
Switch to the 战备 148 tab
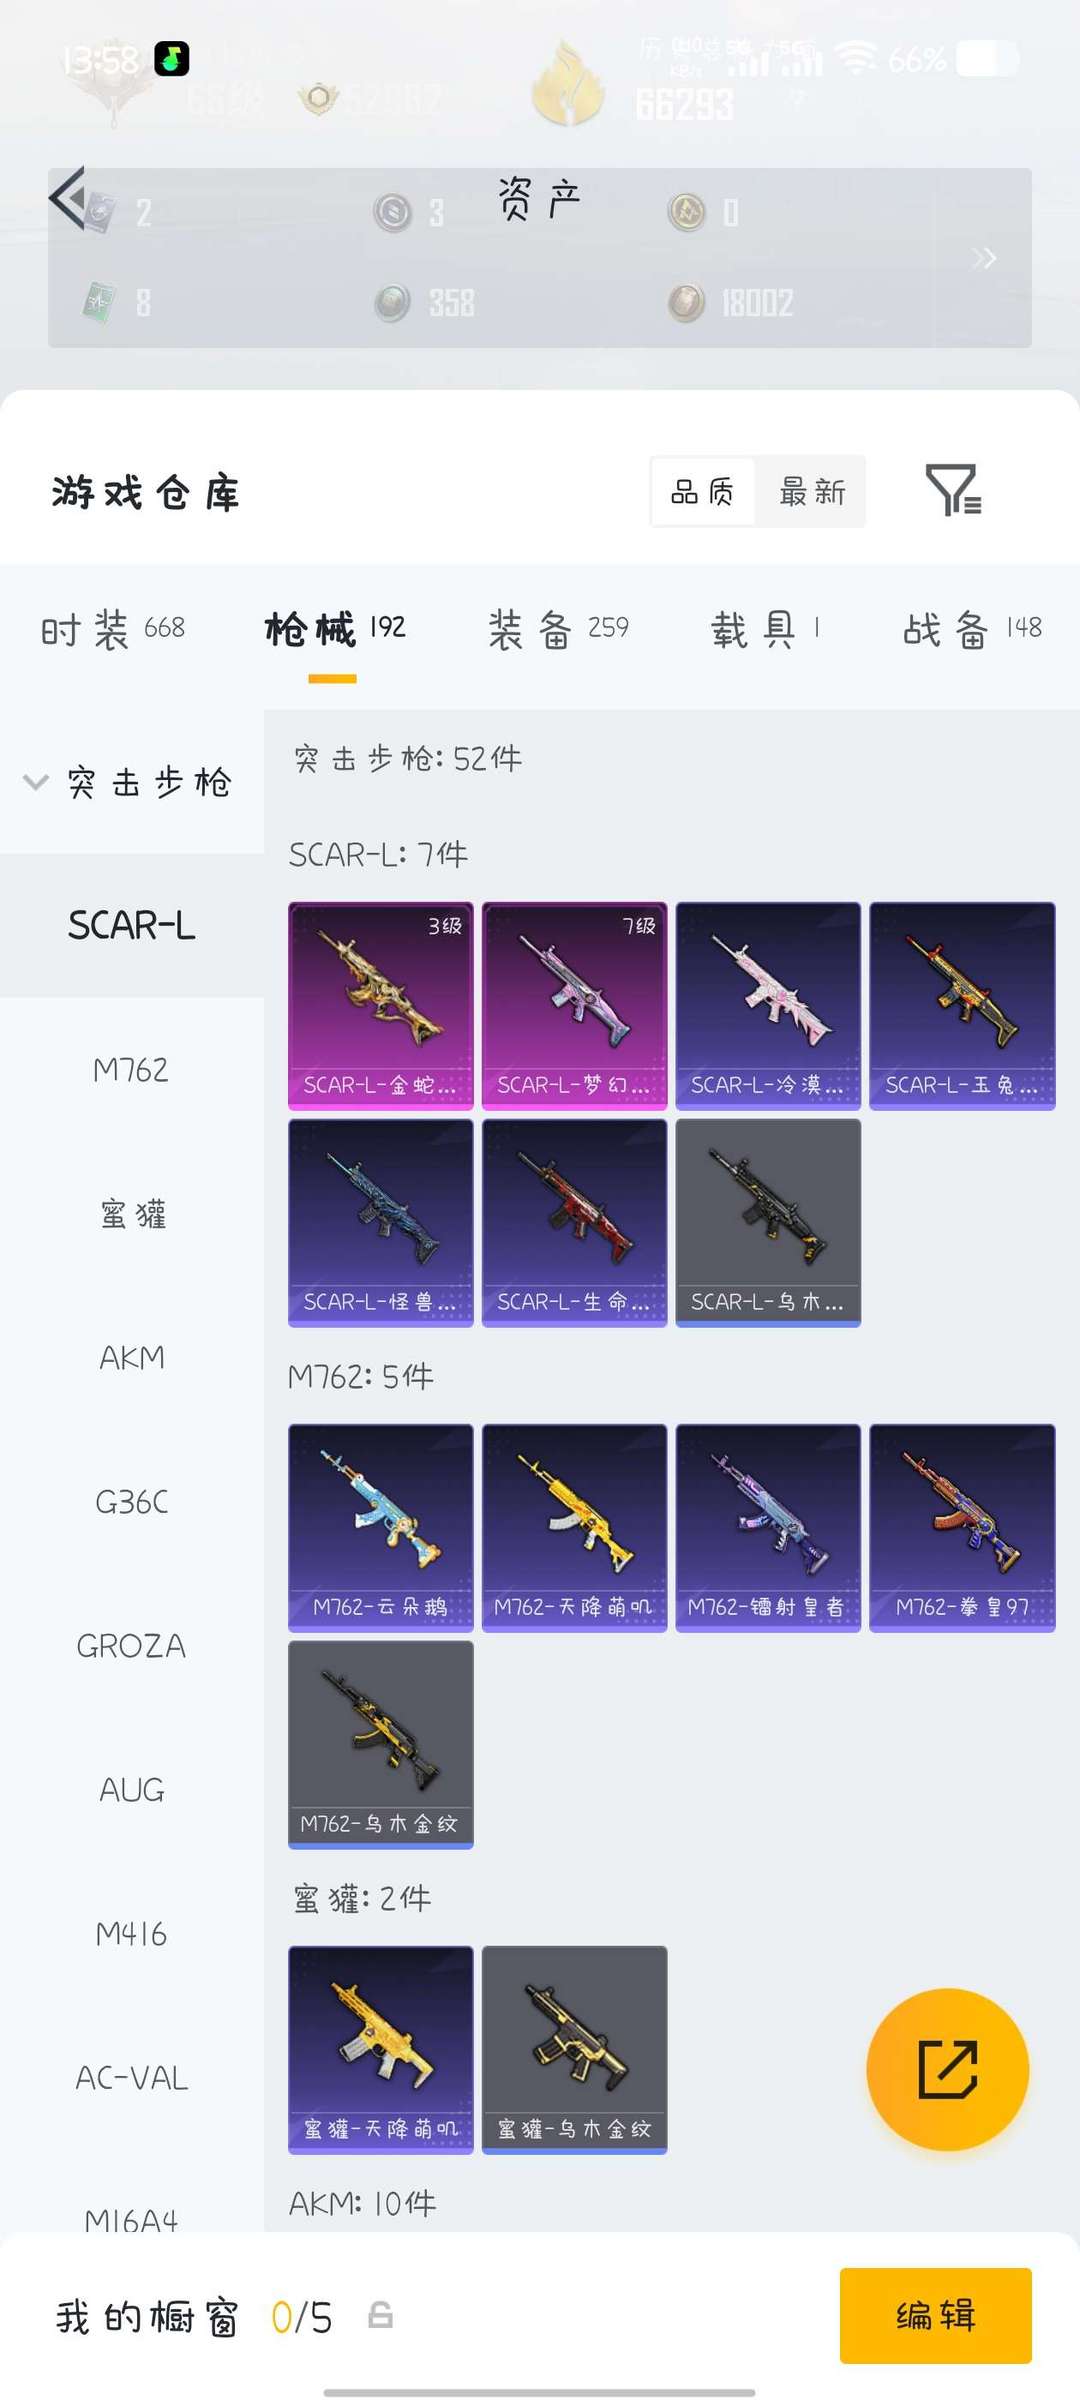click(973, 629)
